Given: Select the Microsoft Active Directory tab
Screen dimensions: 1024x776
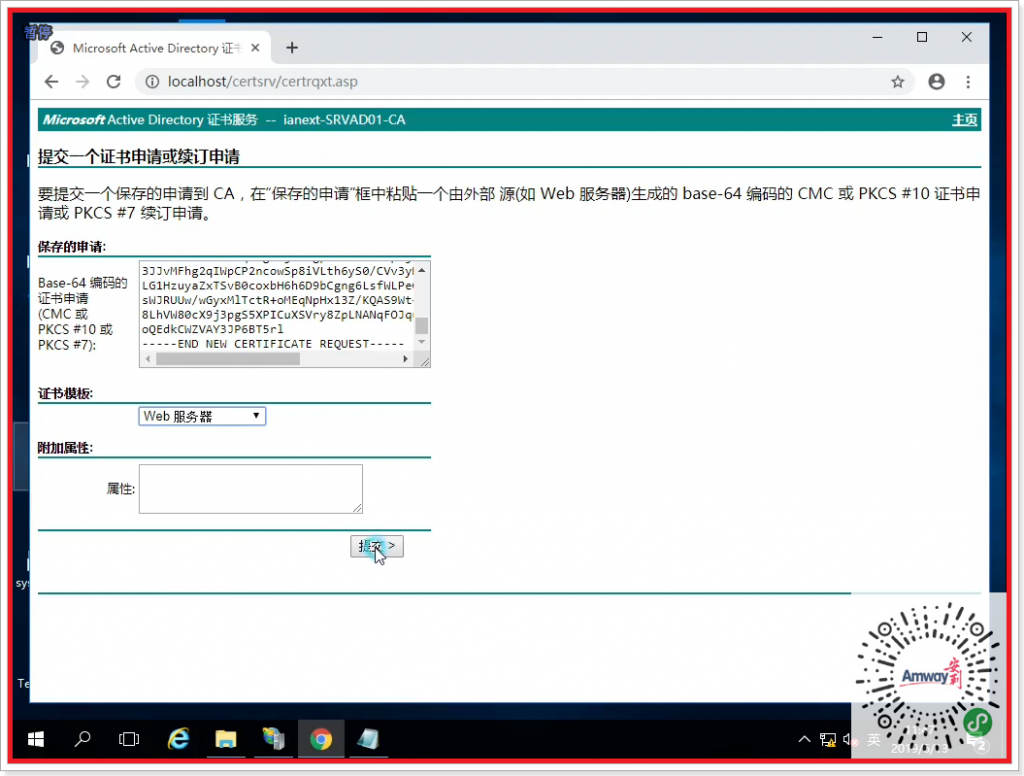Looking at the screenshot, I should (x=150, y=48).
